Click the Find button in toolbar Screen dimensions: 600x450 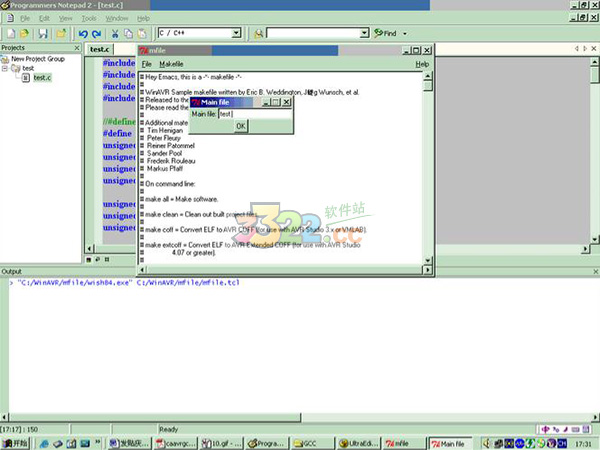point(385,33)
